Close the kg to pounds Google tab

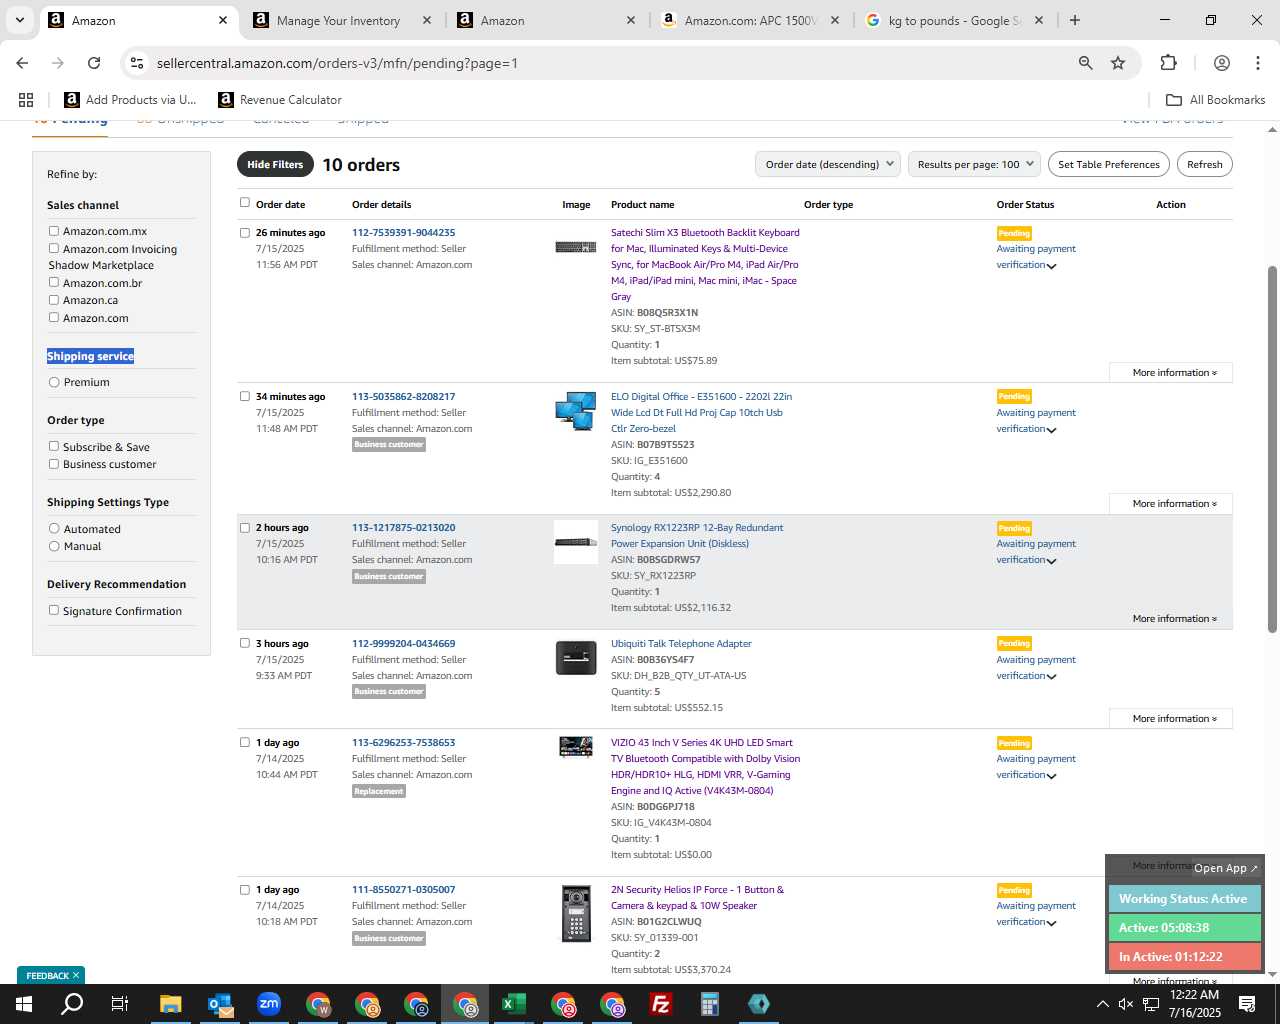tap(1039, 20)
